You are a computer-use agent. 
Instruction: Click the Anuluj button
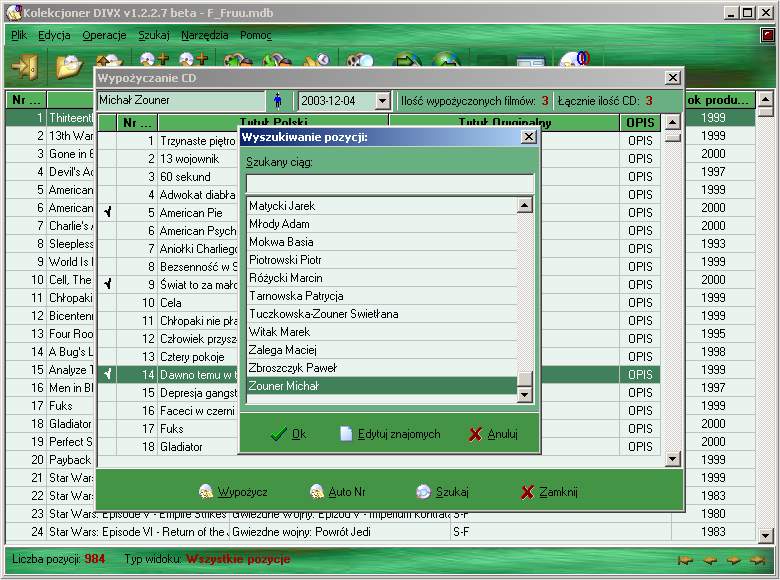492,434
